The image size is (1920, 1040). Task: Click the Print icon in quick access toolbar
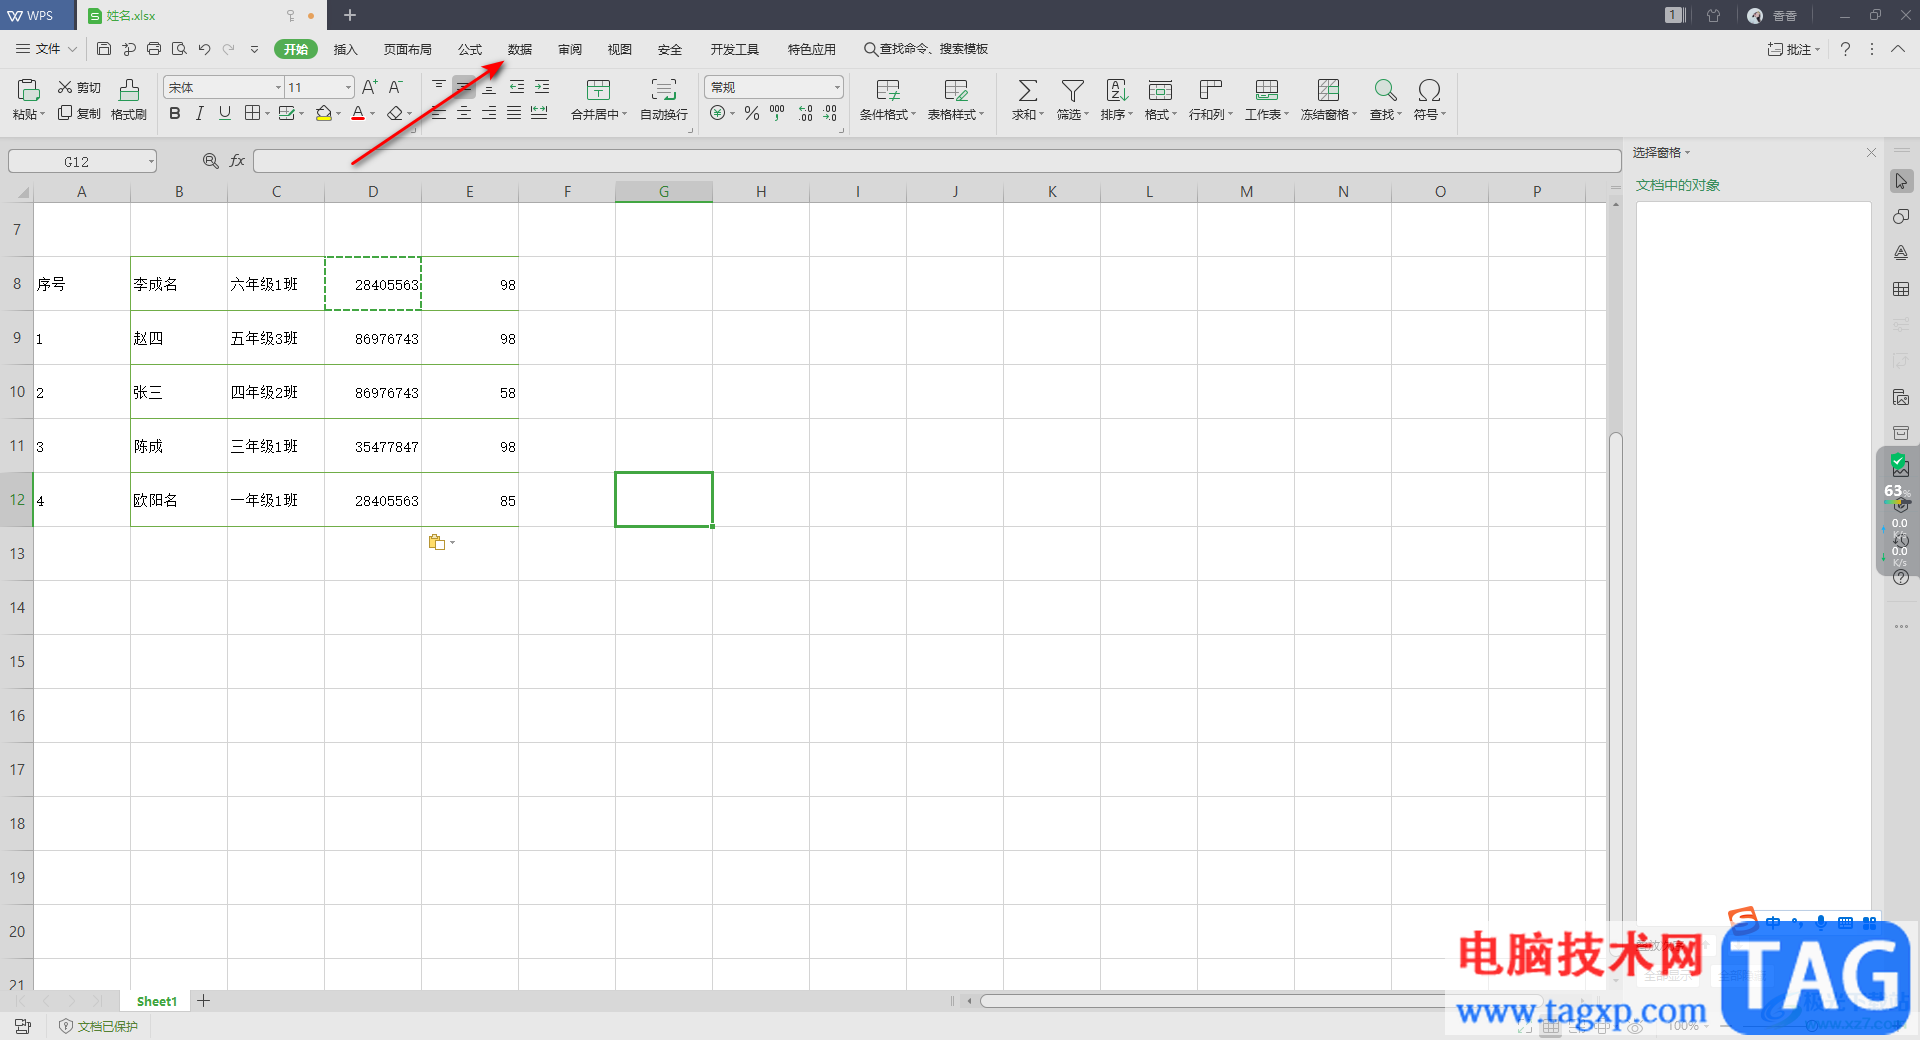point(154,49)
